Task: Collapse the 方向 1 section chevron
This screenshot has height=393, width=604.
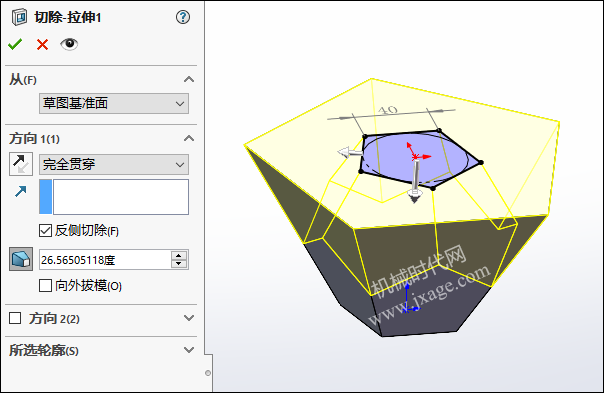Action: coord(189,138)
